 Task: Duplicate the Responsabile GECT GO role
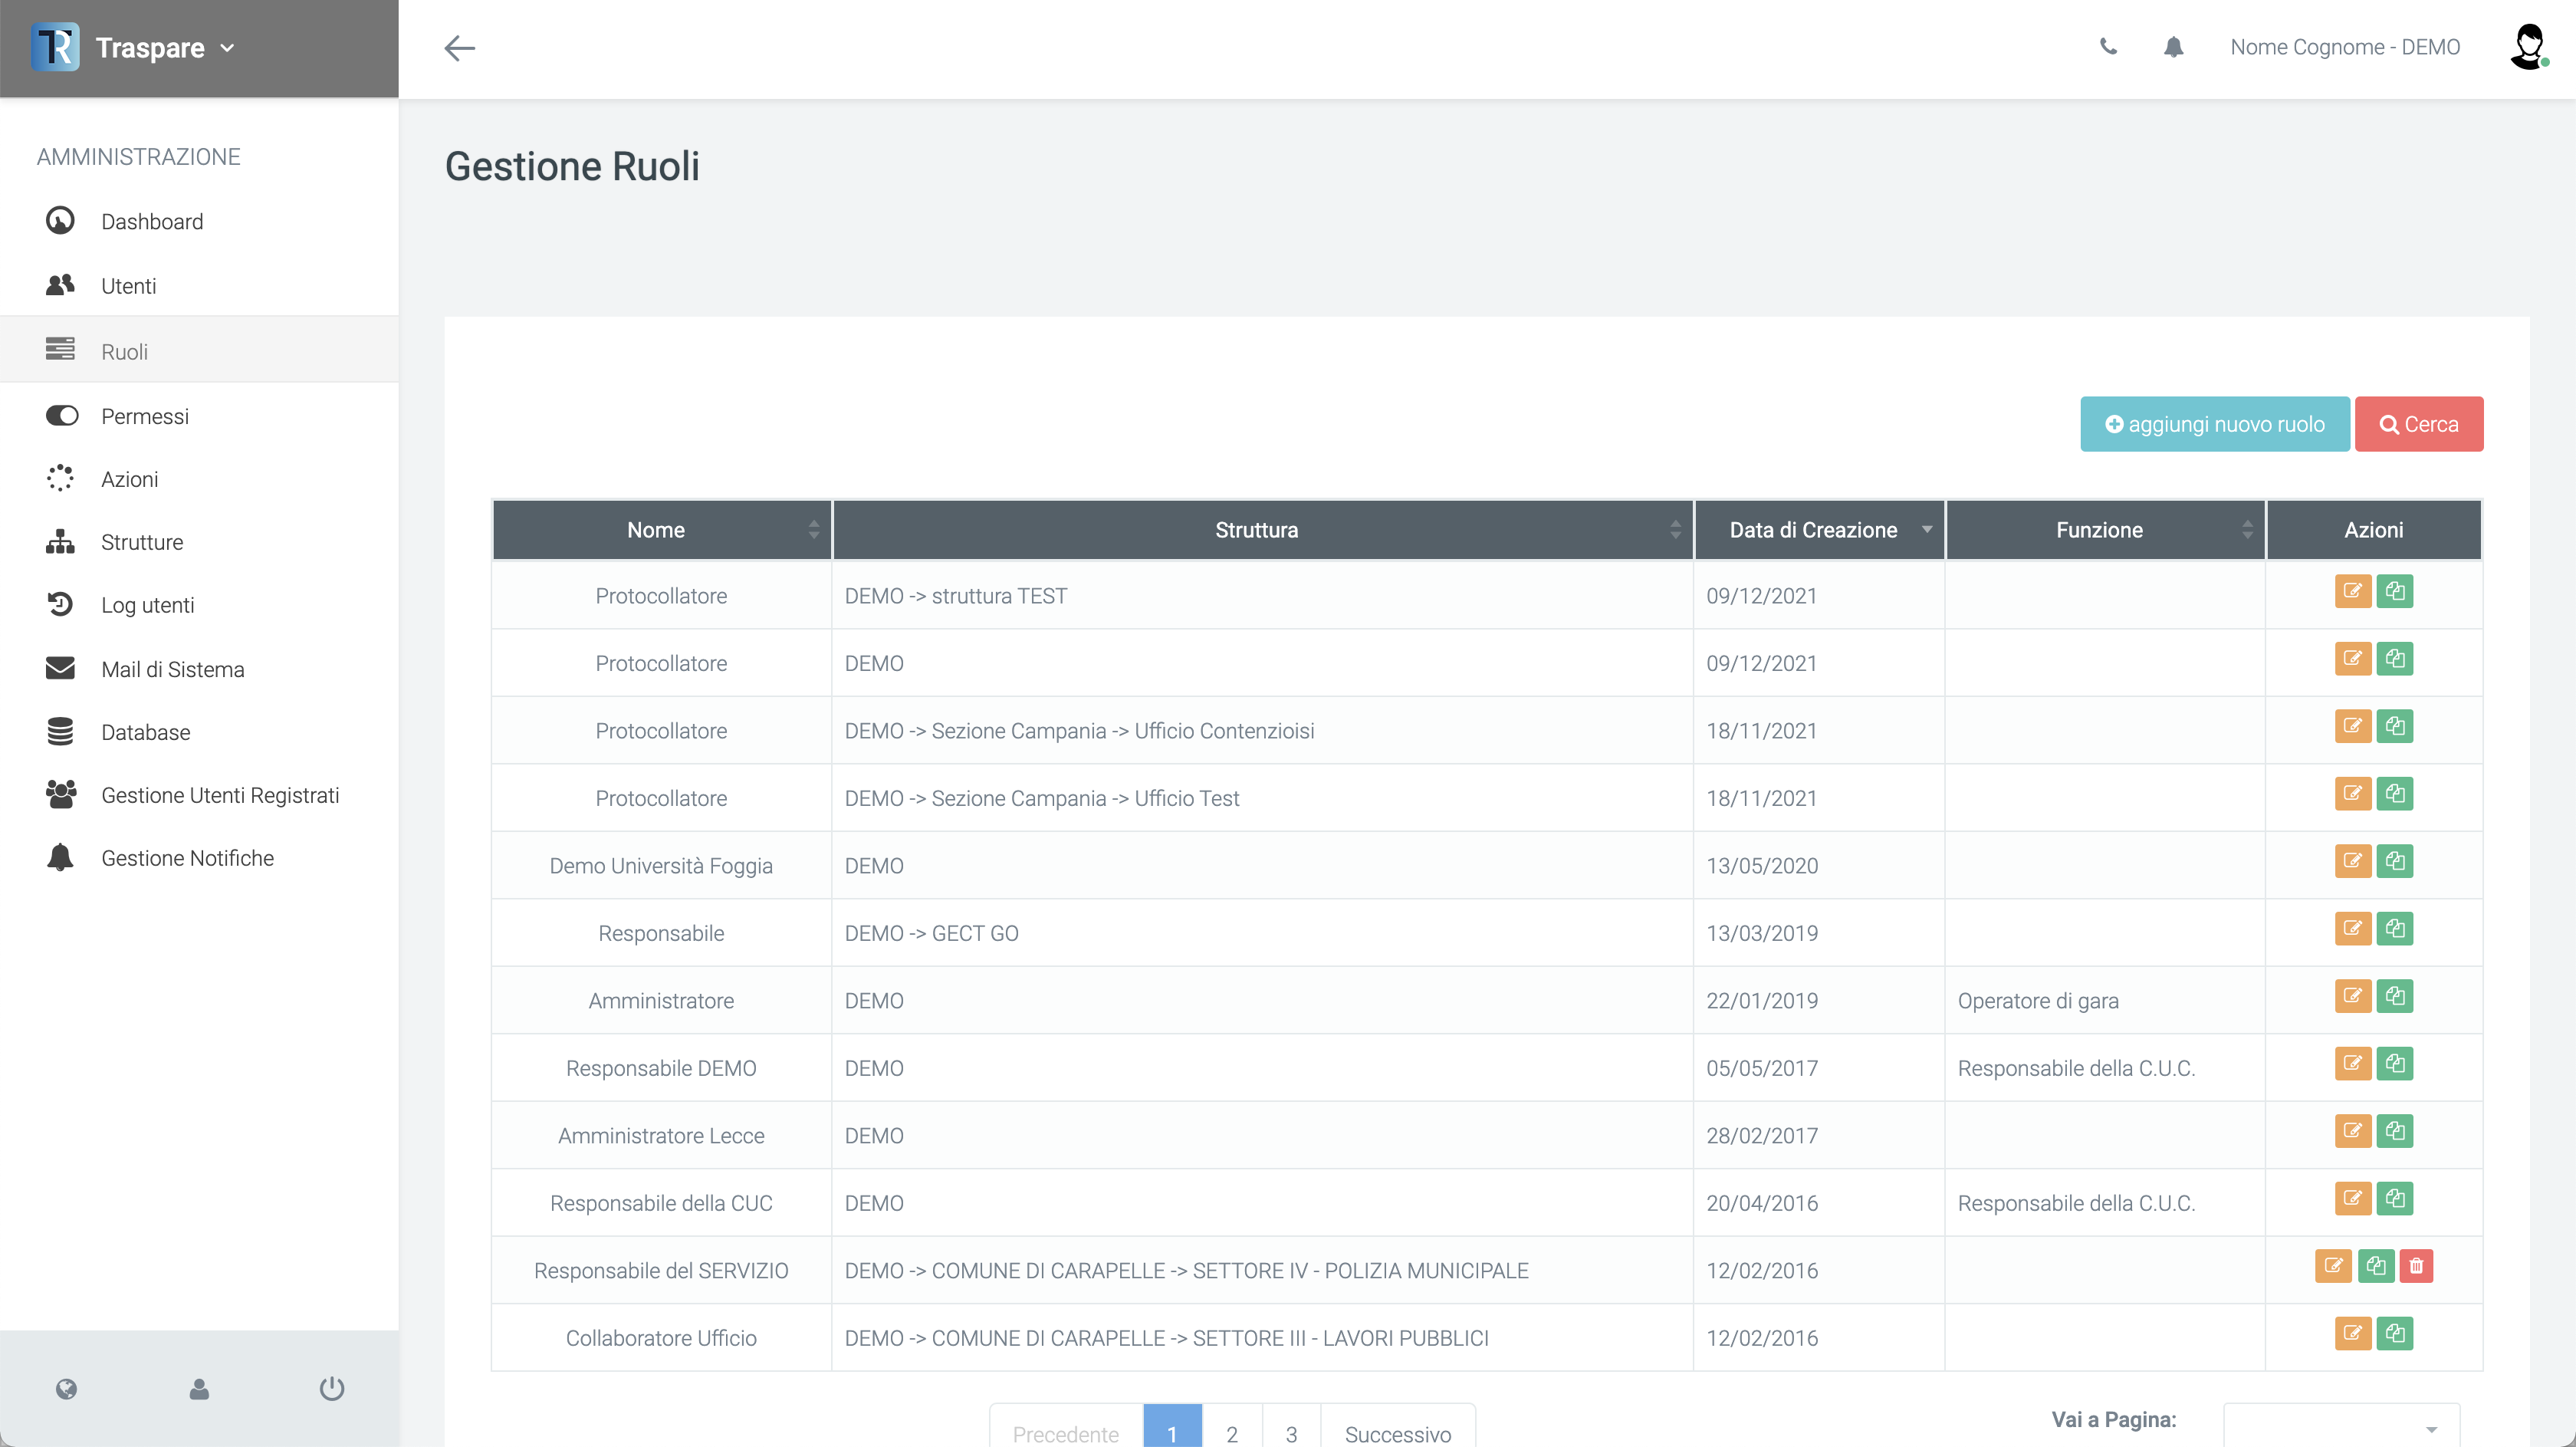point(2394,928)
